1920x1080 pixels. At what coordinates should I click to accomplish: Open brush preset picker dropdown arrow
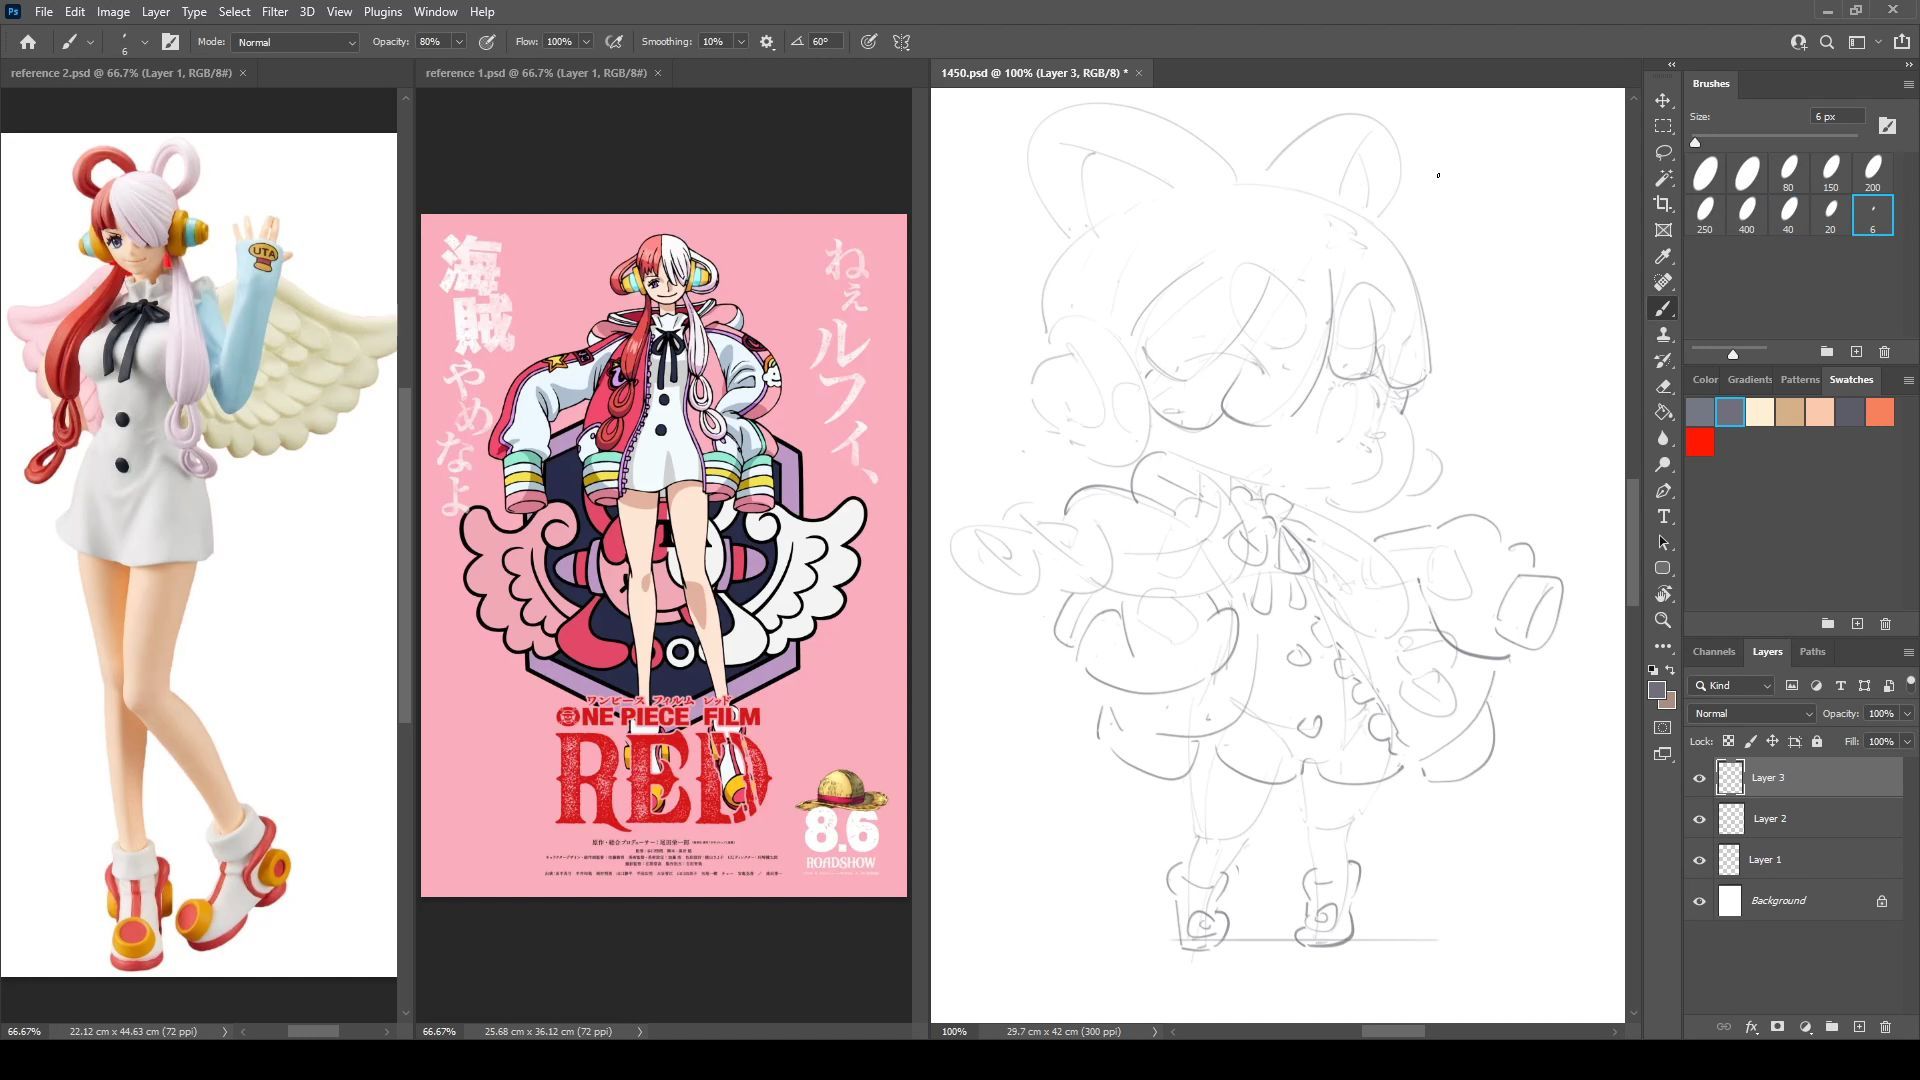pyautogui.click(x=145, y=42)
